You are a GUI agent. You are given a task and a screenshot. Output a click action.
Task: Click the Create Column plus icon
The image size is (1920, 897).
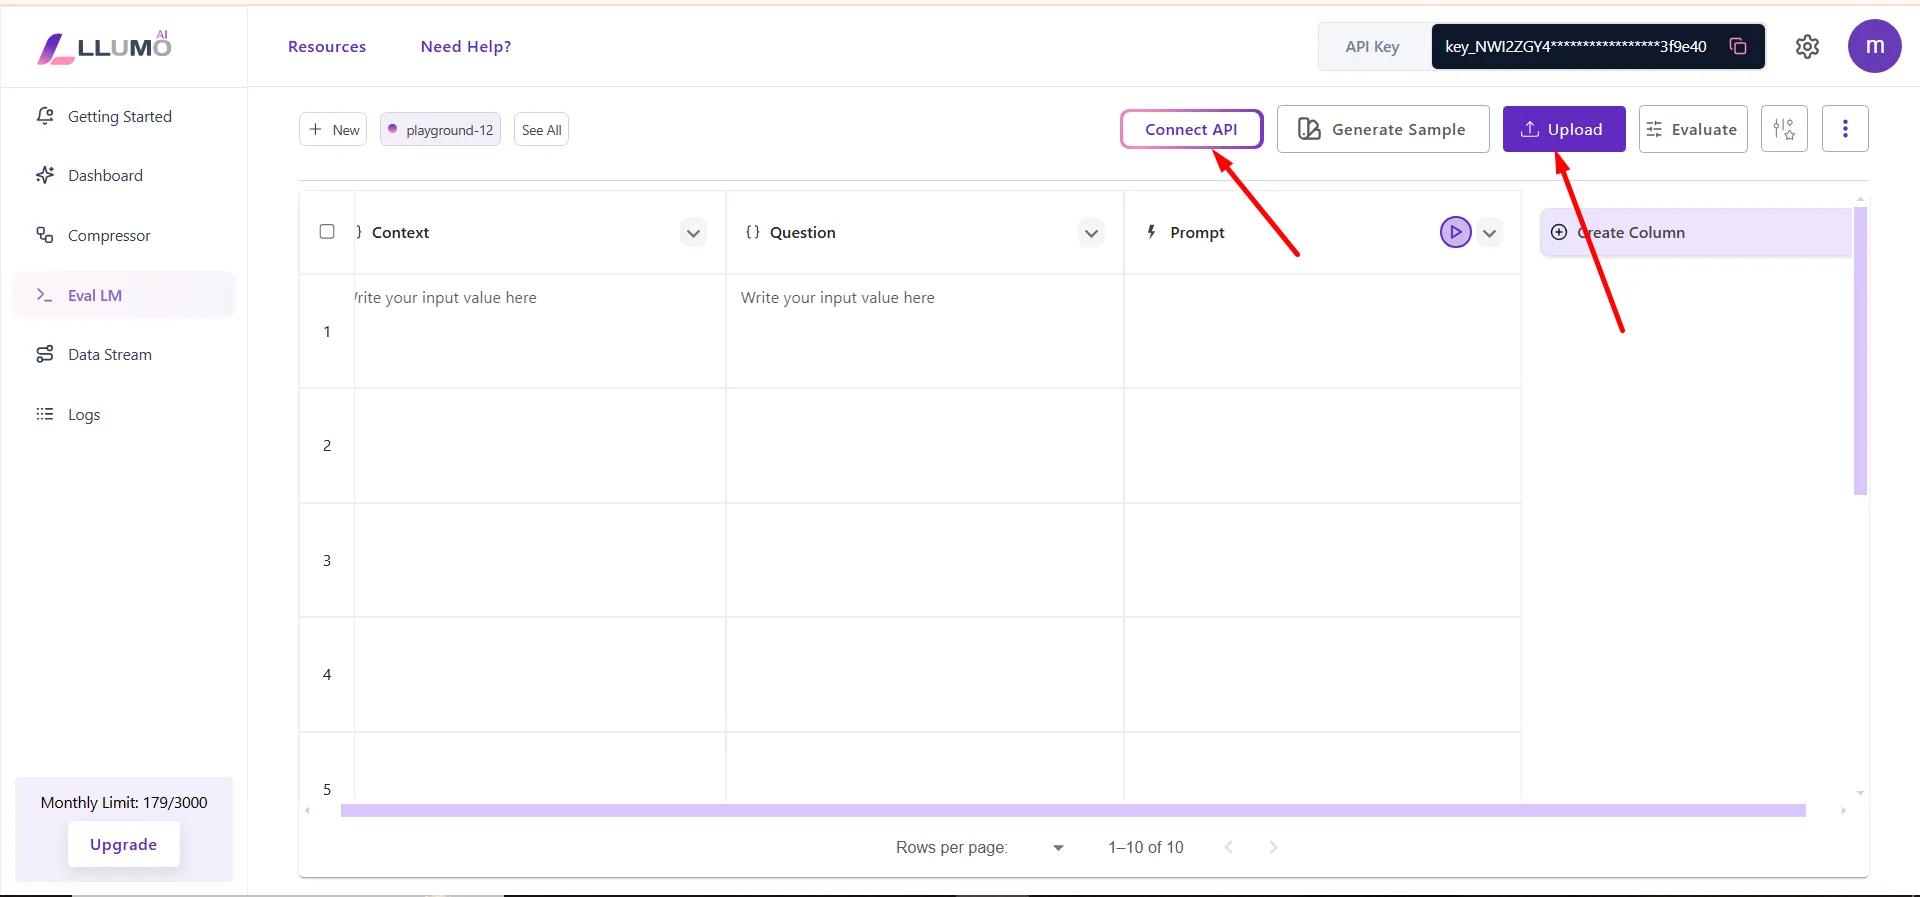pyautogui.click(x=1558, y=232)
